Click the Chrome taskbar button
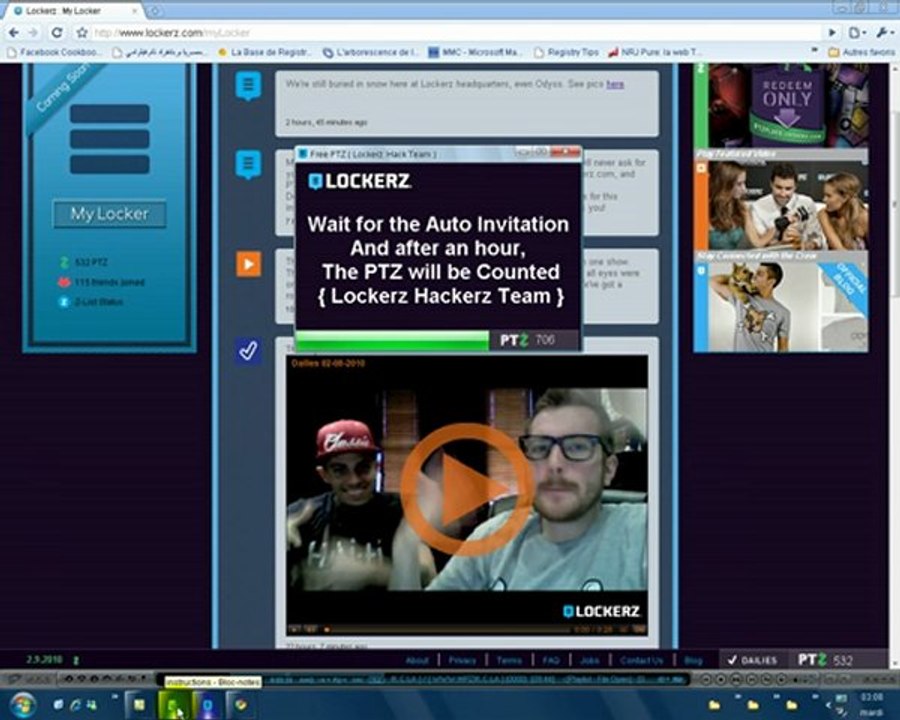 [x=242, y=704]
